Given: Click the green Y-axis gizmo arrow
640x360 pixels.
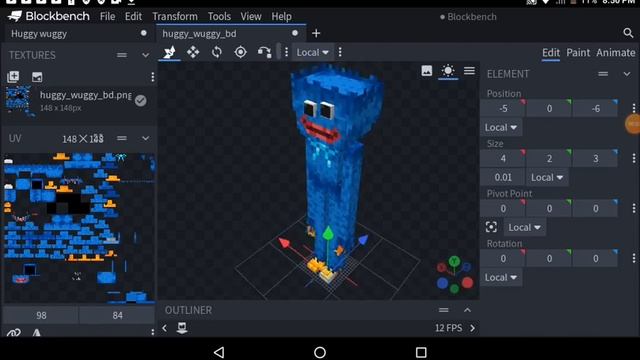Looking at the screenshot, I should (x=328, y=234).
